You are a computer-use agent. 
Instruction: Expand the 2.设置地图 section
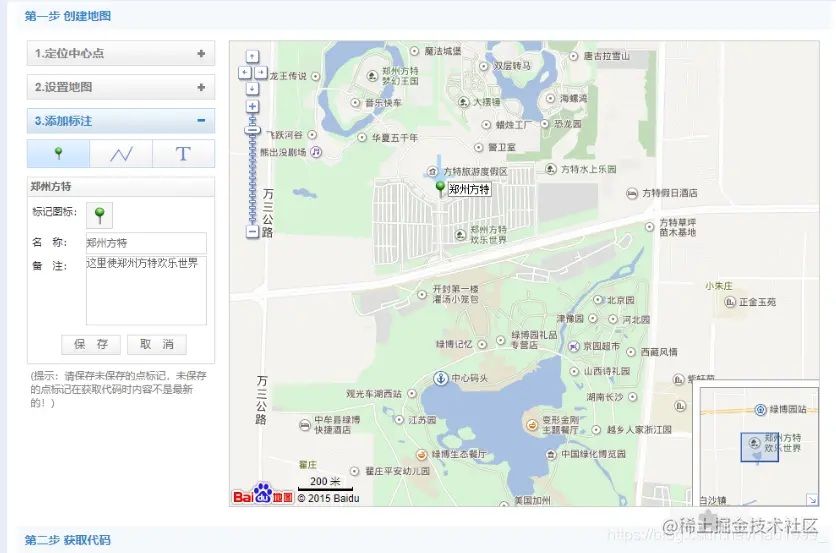pyautogui.click(x=121, y=87)
